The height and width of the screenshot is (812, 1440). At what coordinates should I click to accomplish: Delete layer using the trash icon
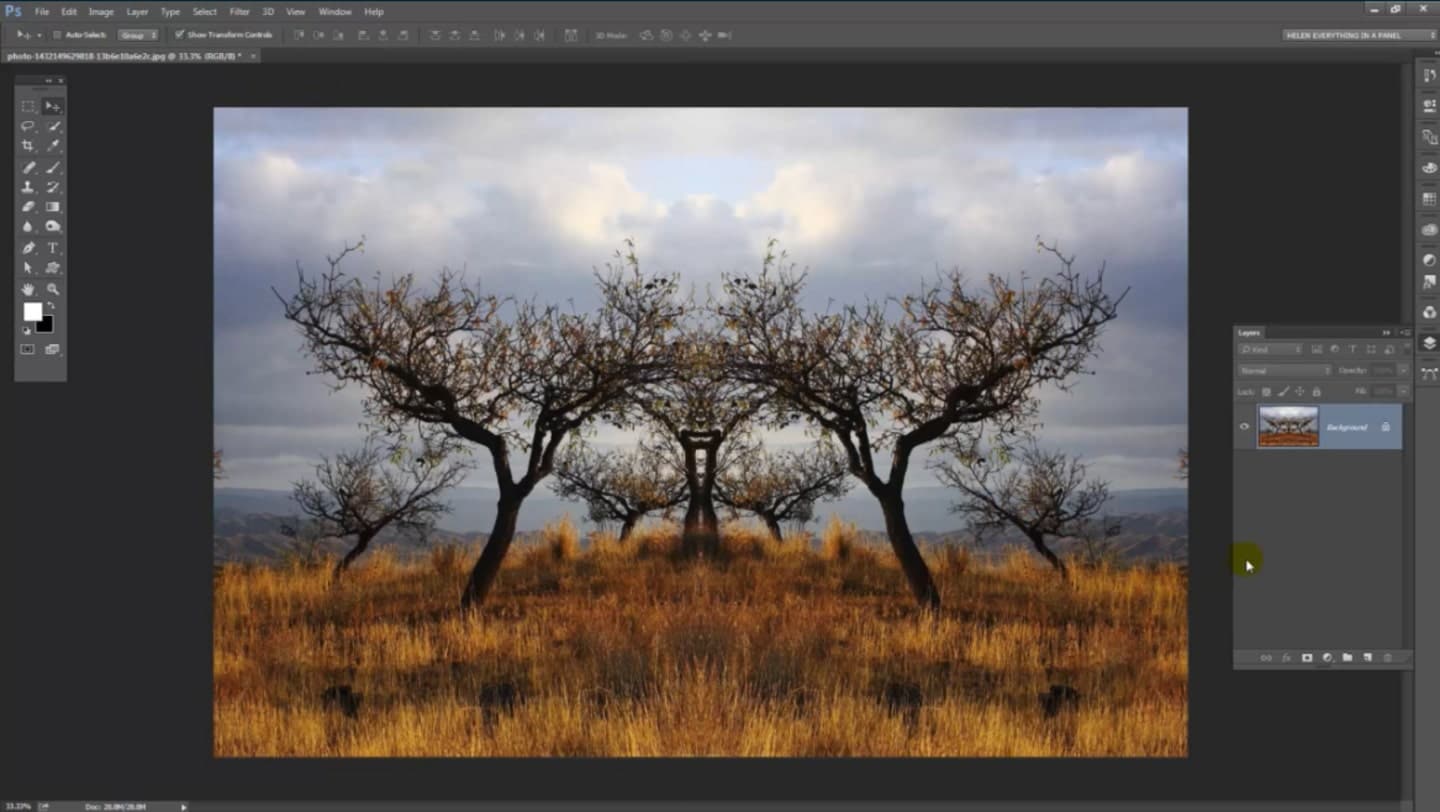(x=1388, y=658)
